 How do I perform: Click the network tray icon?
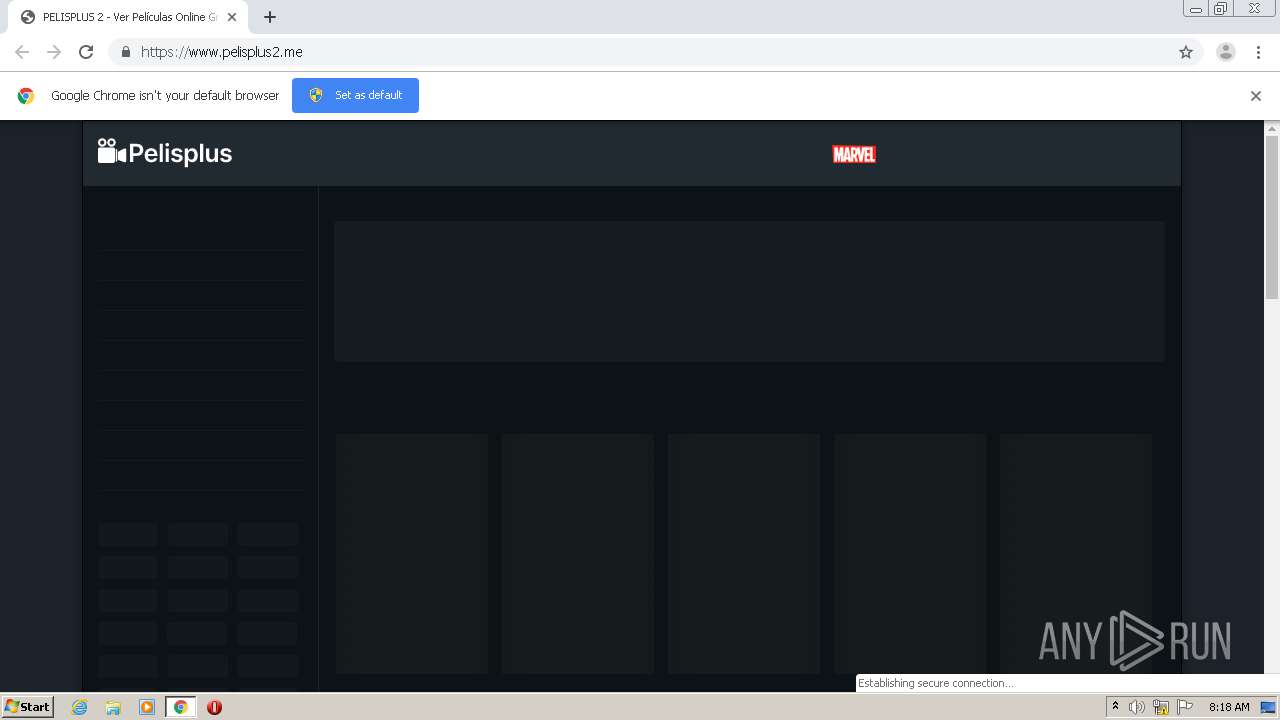tap(1161, 707)
